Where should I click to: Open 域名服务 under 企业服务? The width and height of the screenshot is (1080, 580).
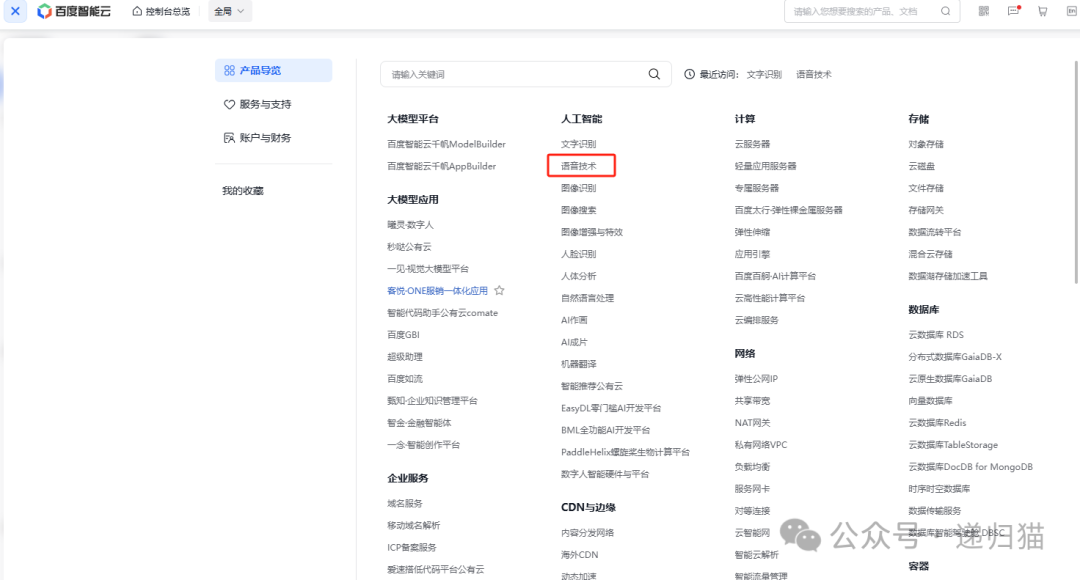point(405,504)
